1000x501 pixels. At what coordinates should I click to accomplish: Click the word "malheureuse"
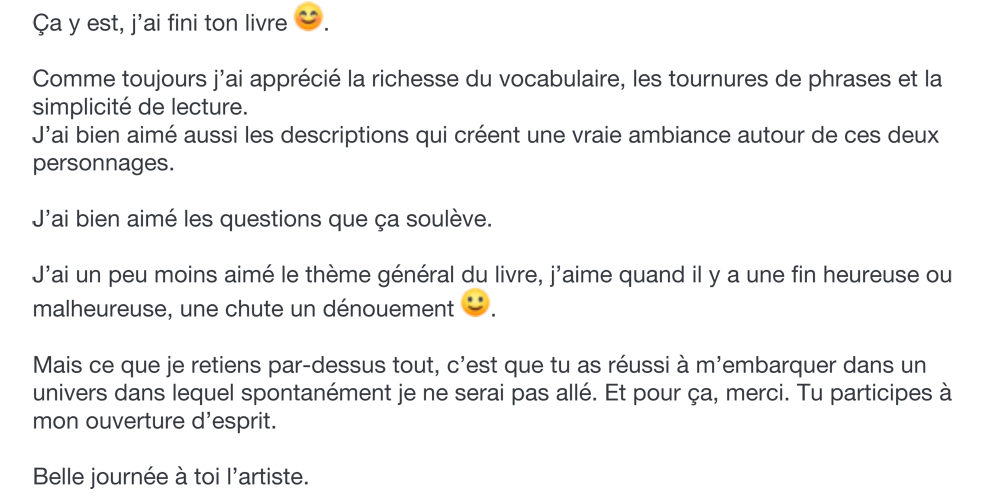coord(101,309)
